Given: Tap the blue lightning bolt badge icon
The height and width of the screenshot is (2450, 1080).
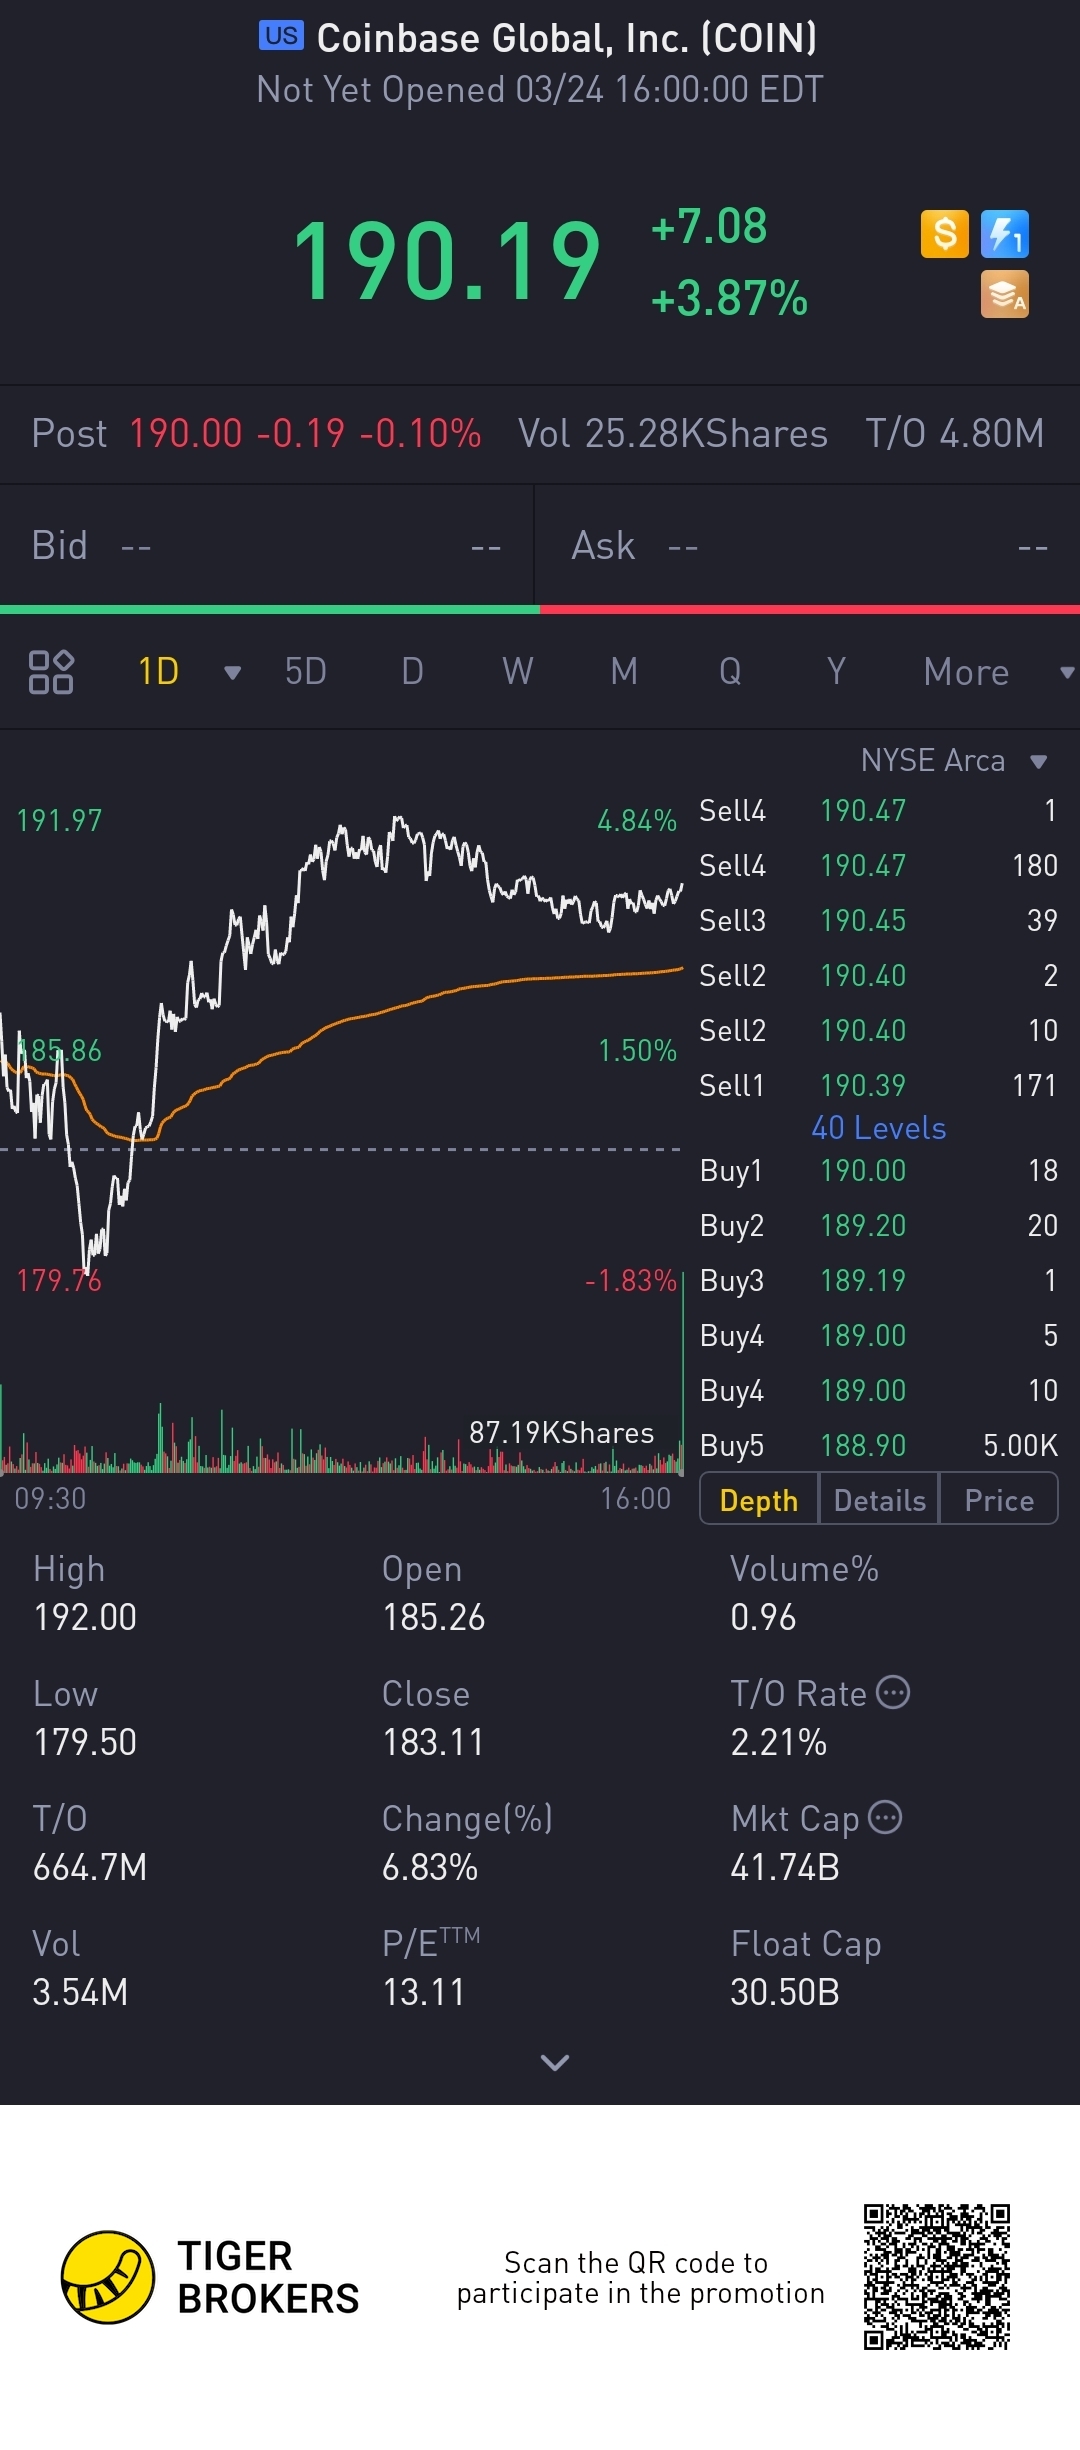Looking at the screenshot, I should point(1005,234).
